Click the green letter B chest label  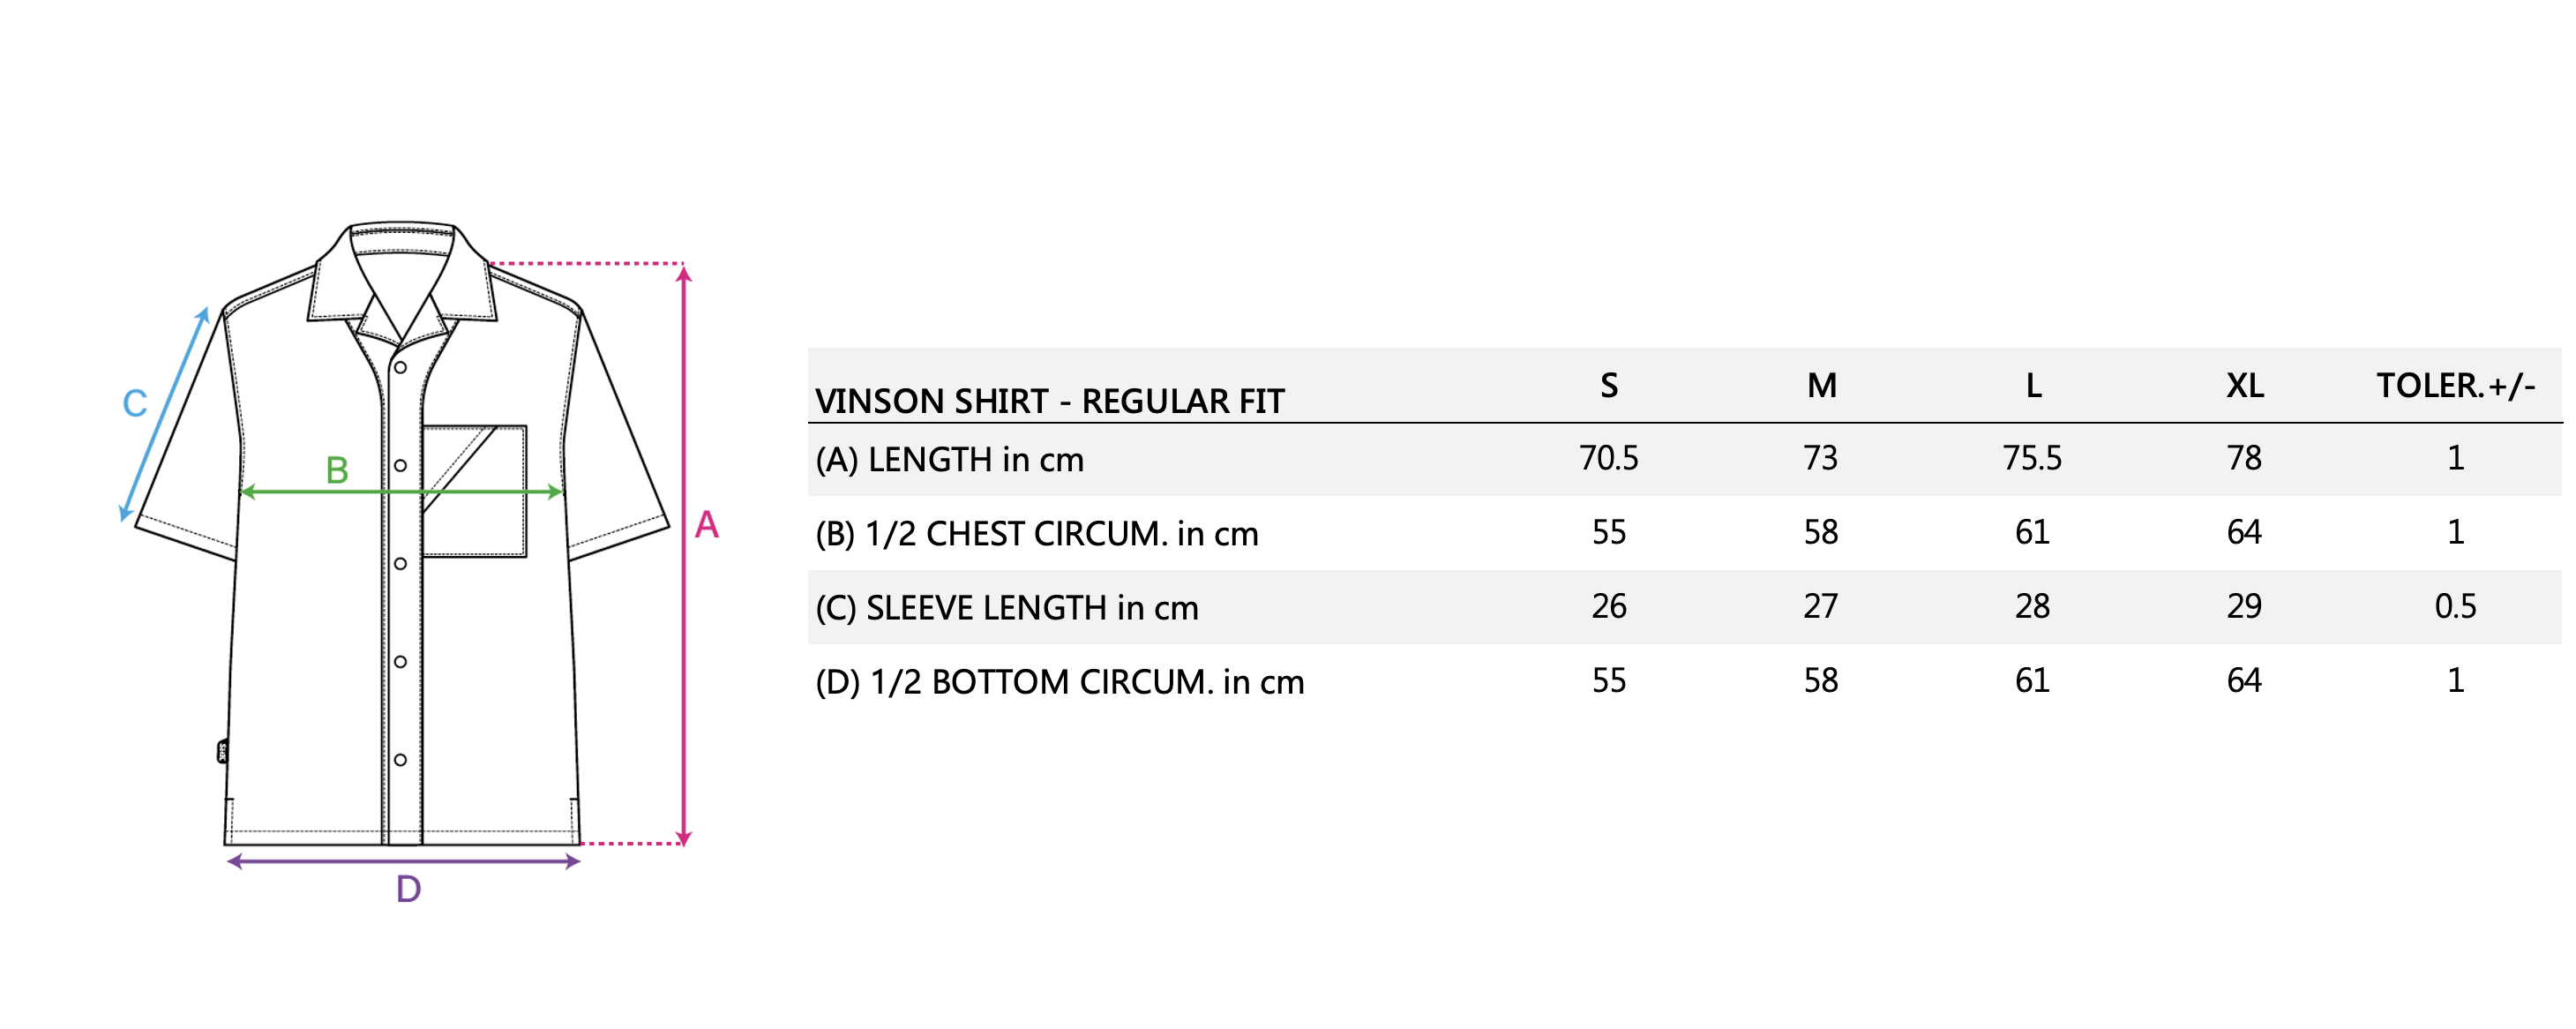pos(337,470)
